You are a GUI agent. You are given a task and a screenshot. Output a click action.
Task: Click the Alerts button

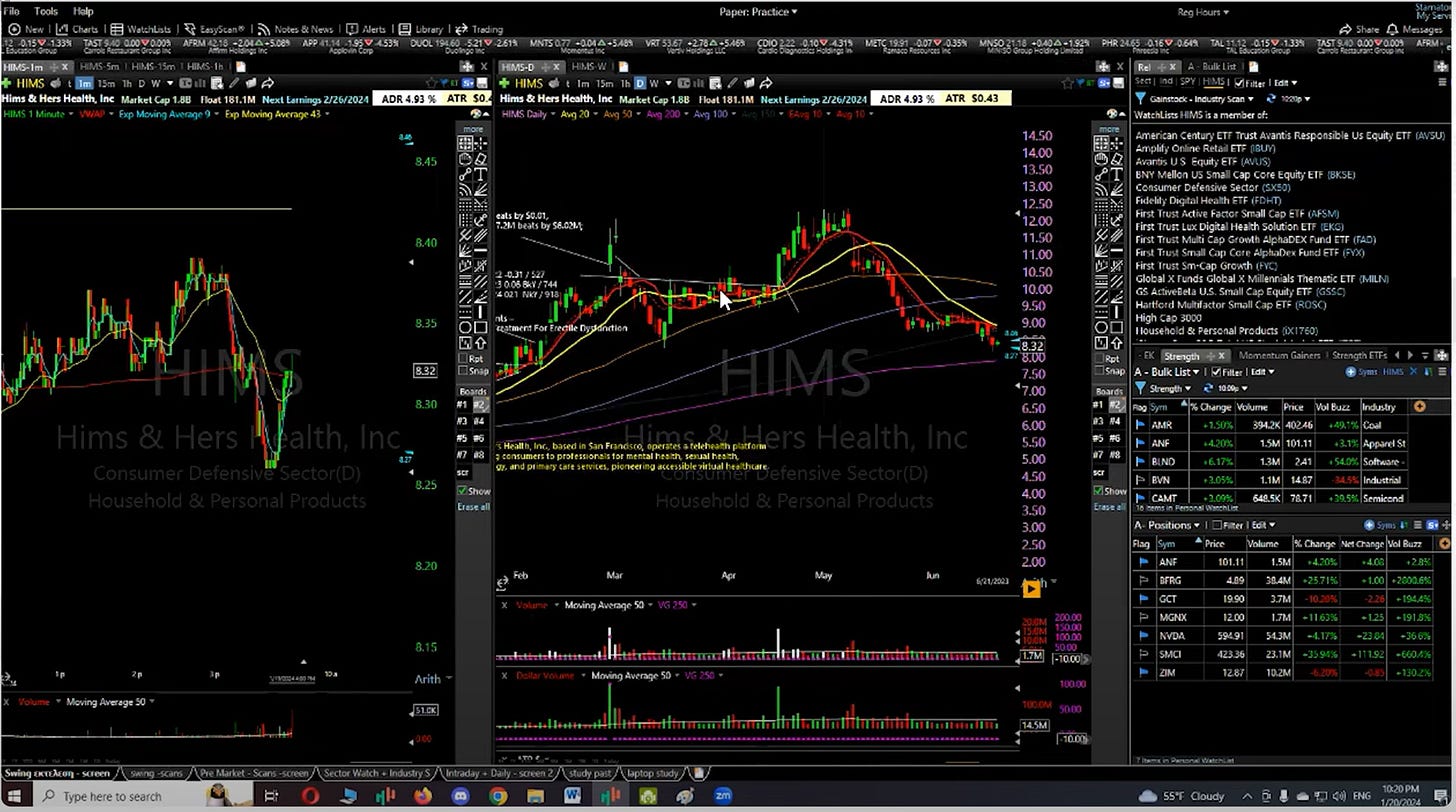point(366,29)
